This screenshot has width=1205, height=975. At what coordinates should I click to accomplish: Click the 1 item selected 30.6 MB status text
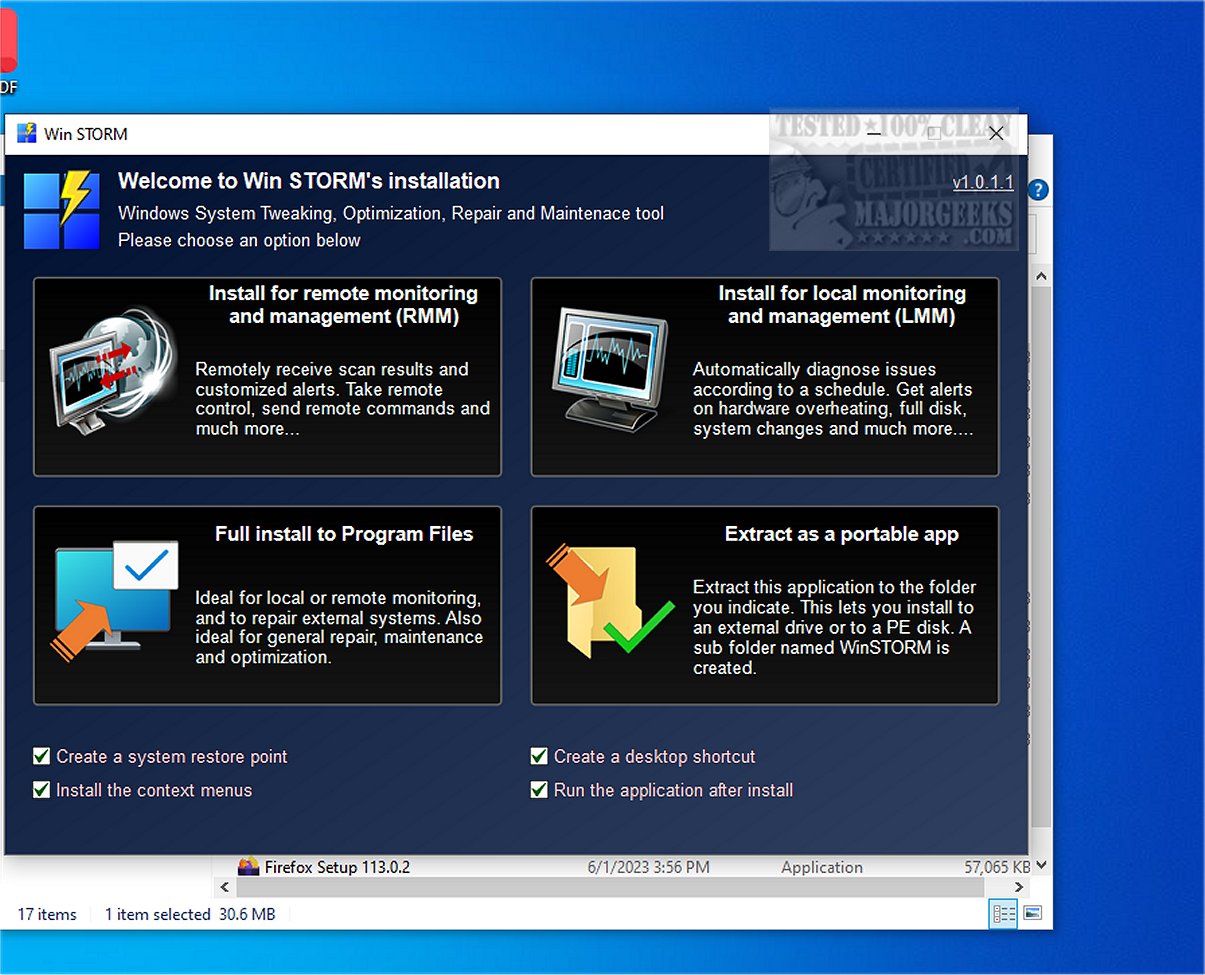190,914
